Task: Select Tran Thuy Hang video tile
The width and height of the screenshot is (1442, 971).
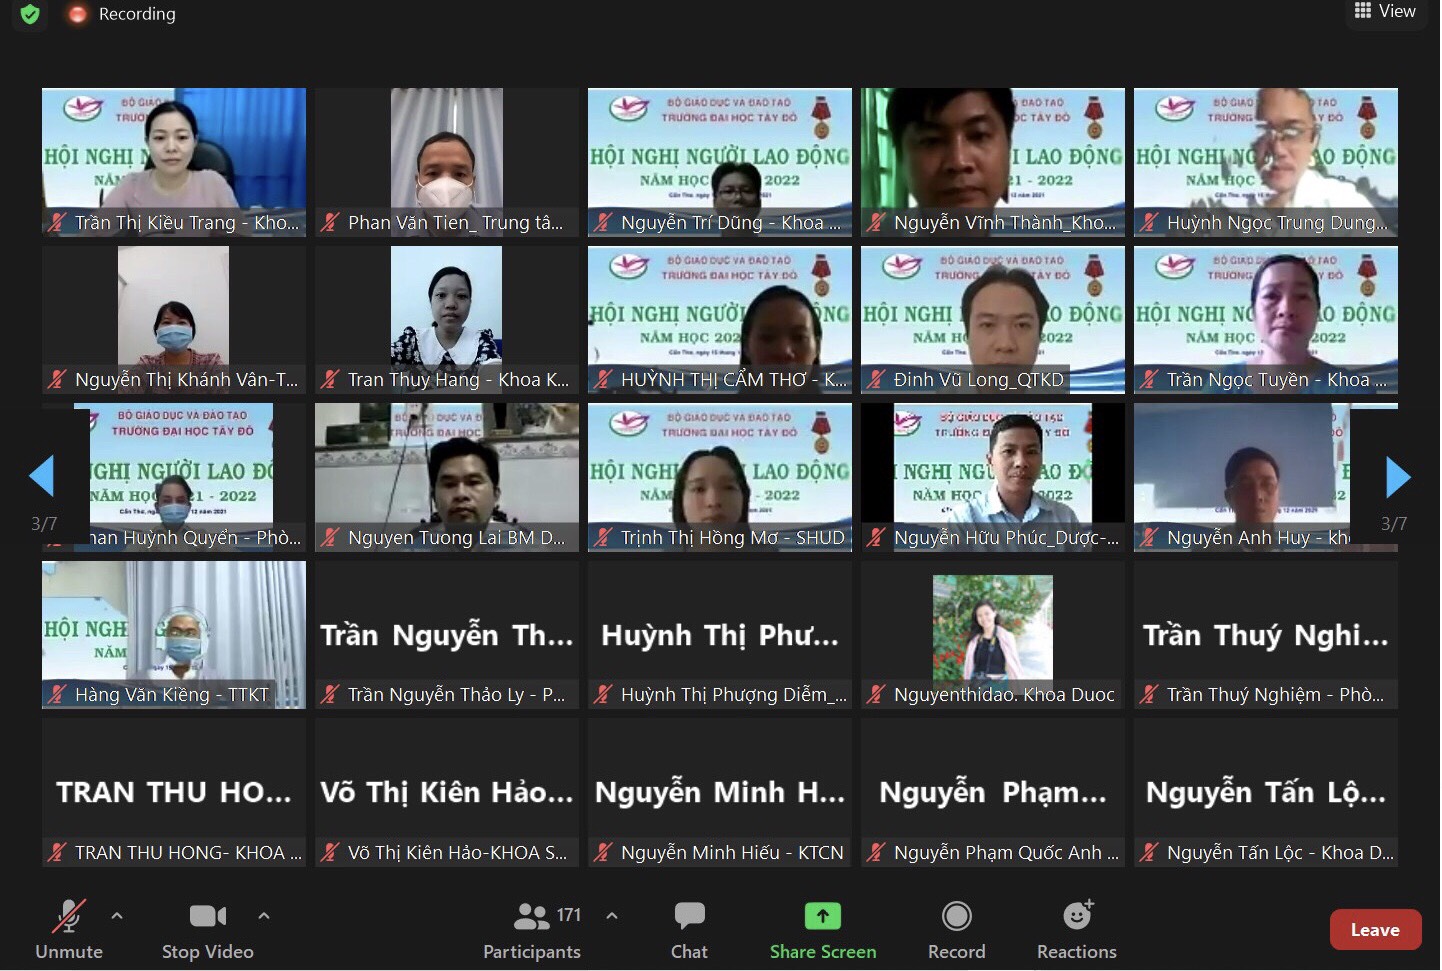Action: 447,320
